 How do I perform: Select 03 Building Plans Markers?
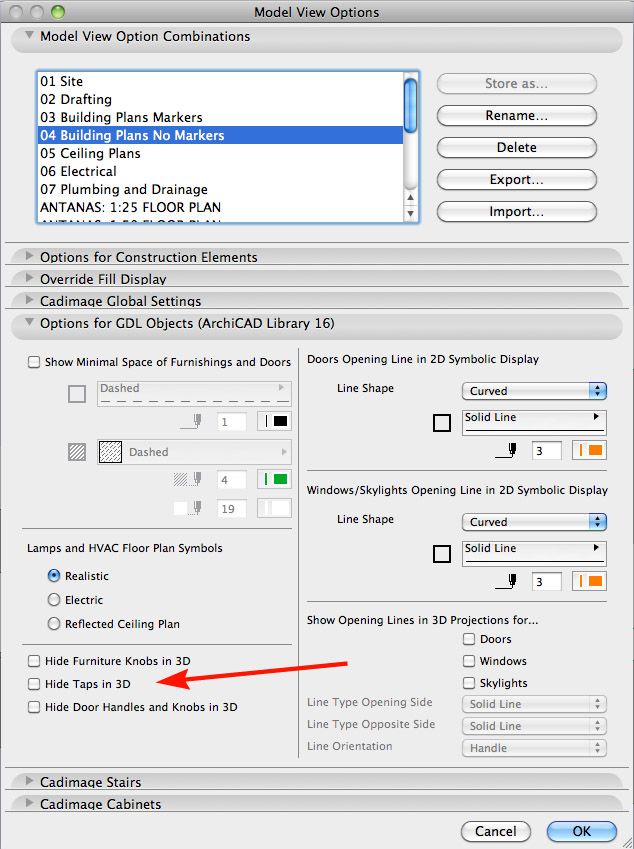coord(220,117)
